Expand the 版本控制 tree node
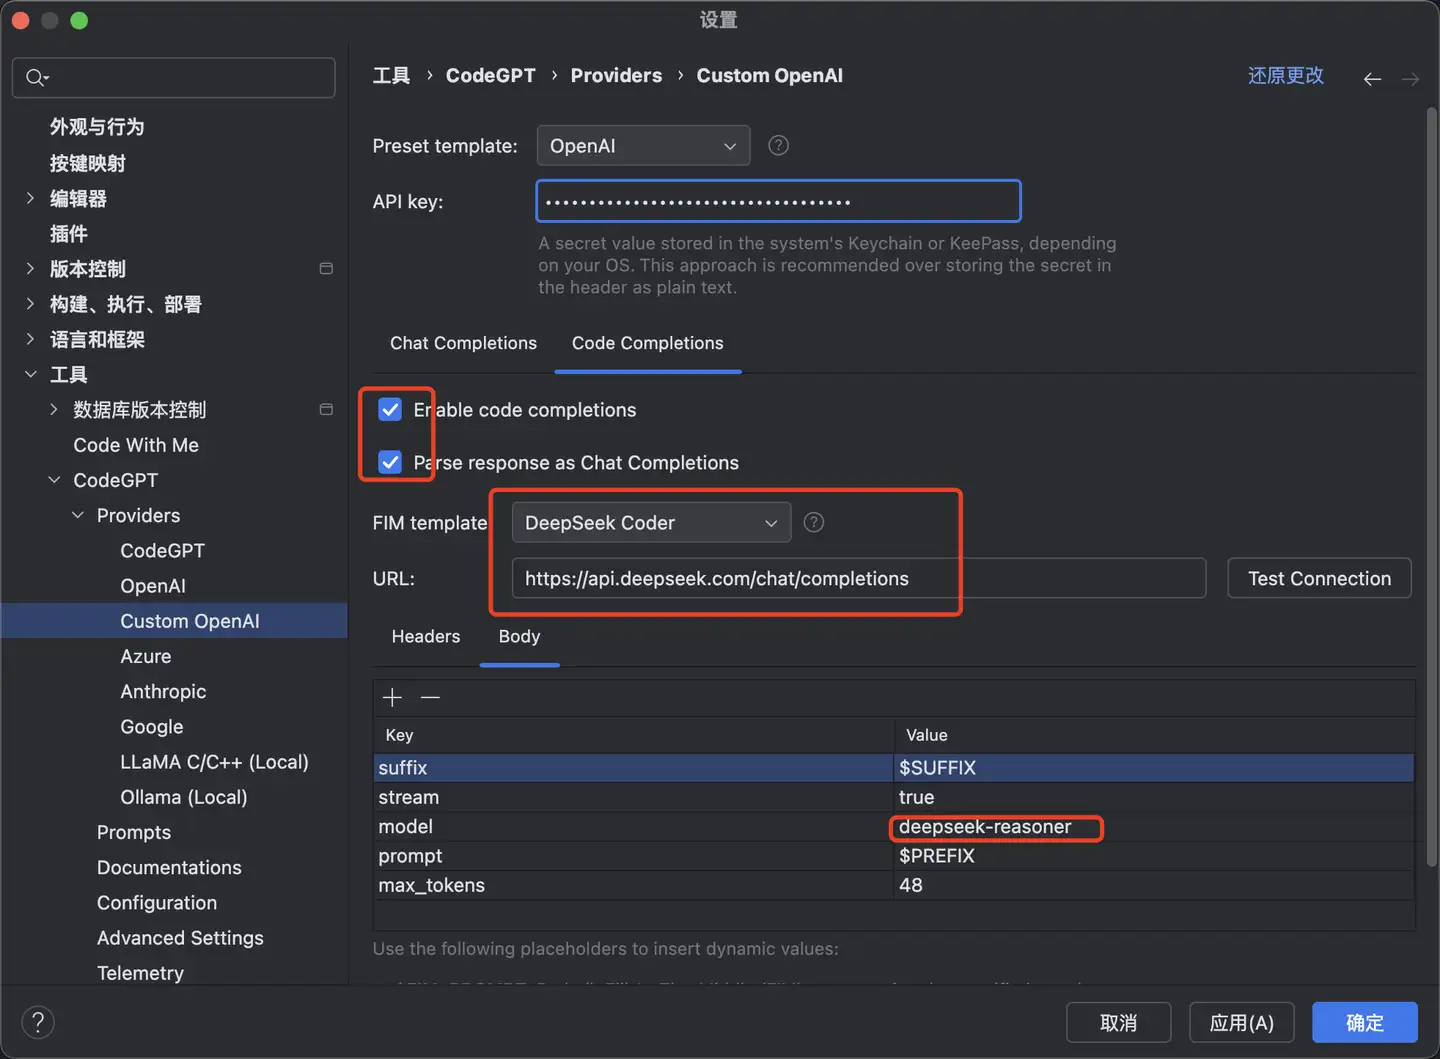1440x1059 pixels. coord(30,269)
